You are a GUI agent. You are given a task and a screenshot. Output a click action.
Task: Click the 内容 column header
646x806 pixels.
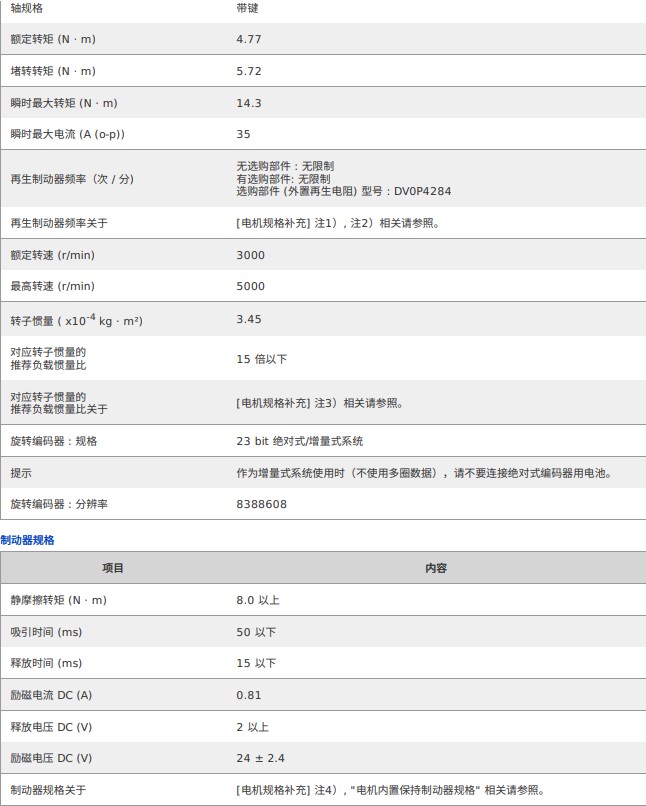[436, 568]
